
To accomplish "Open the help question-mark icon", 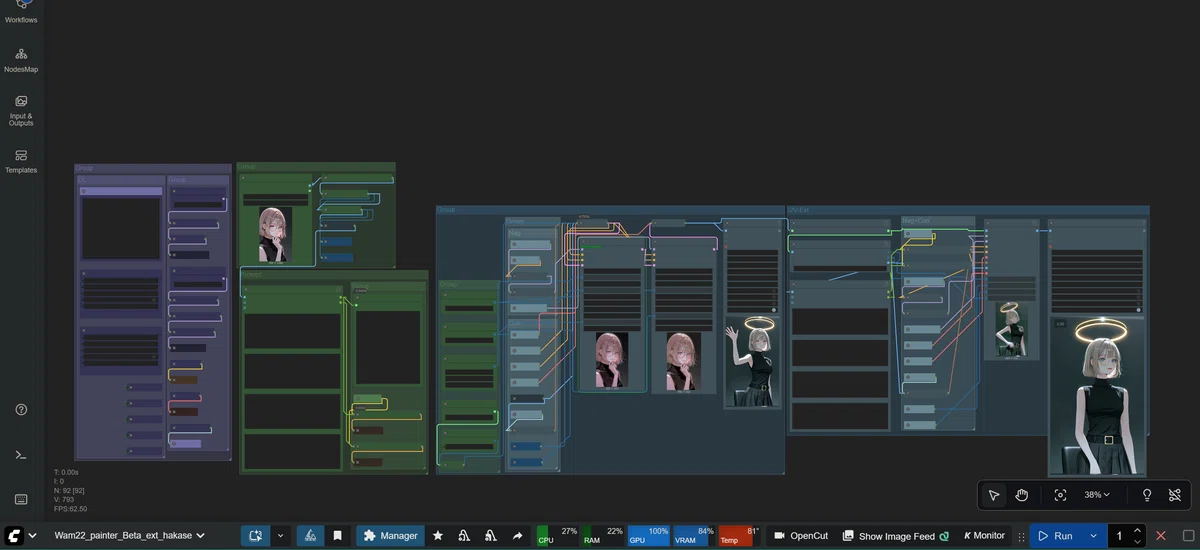I will click(x=21, y=410).
